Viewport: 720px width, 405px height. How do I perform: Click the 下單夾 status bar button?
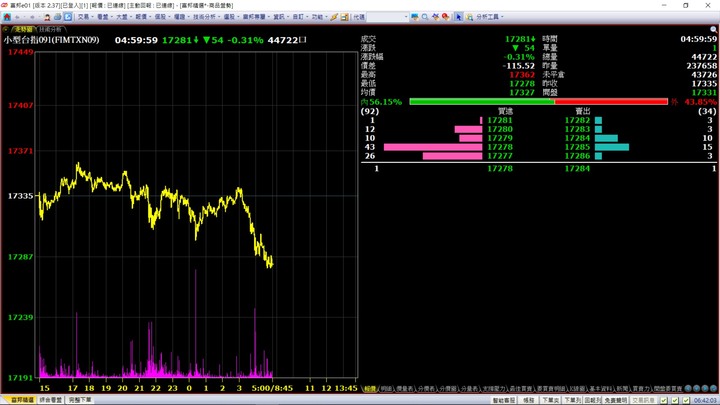click(550, 400)
